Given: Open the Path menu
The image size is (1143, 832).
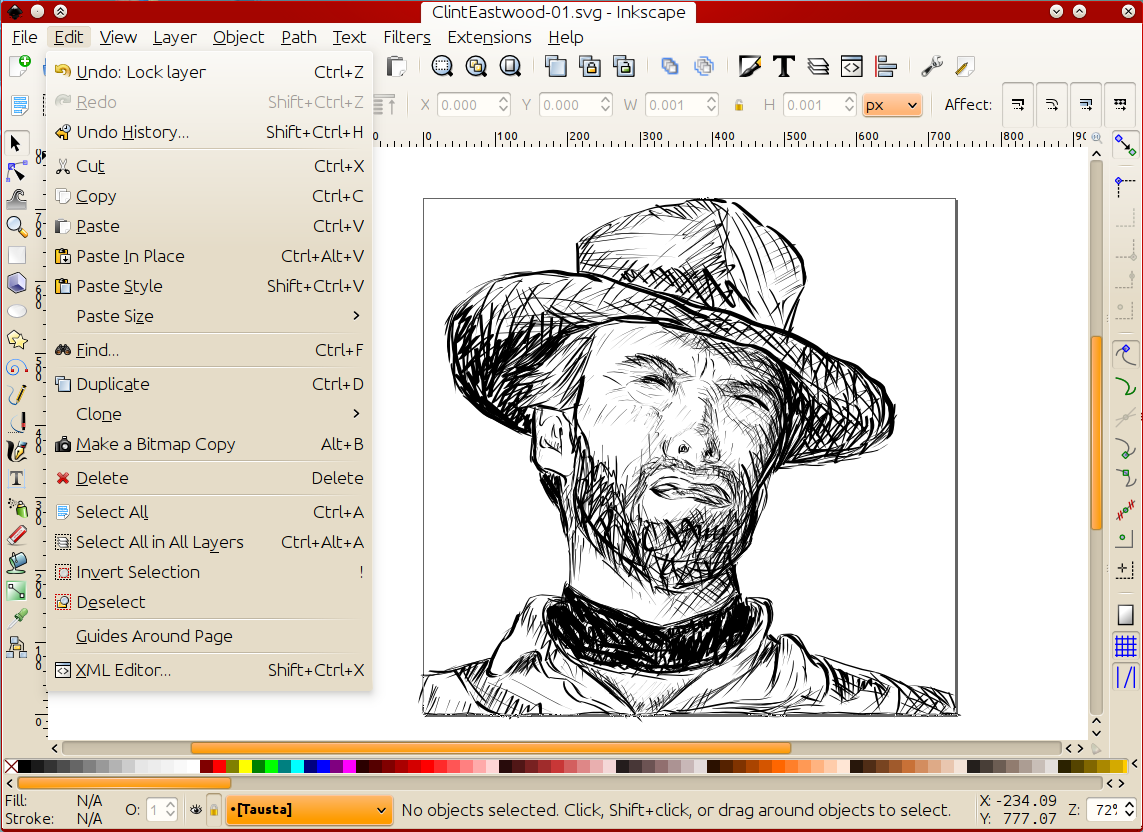Looking at the screenshot, I should 299,37.
